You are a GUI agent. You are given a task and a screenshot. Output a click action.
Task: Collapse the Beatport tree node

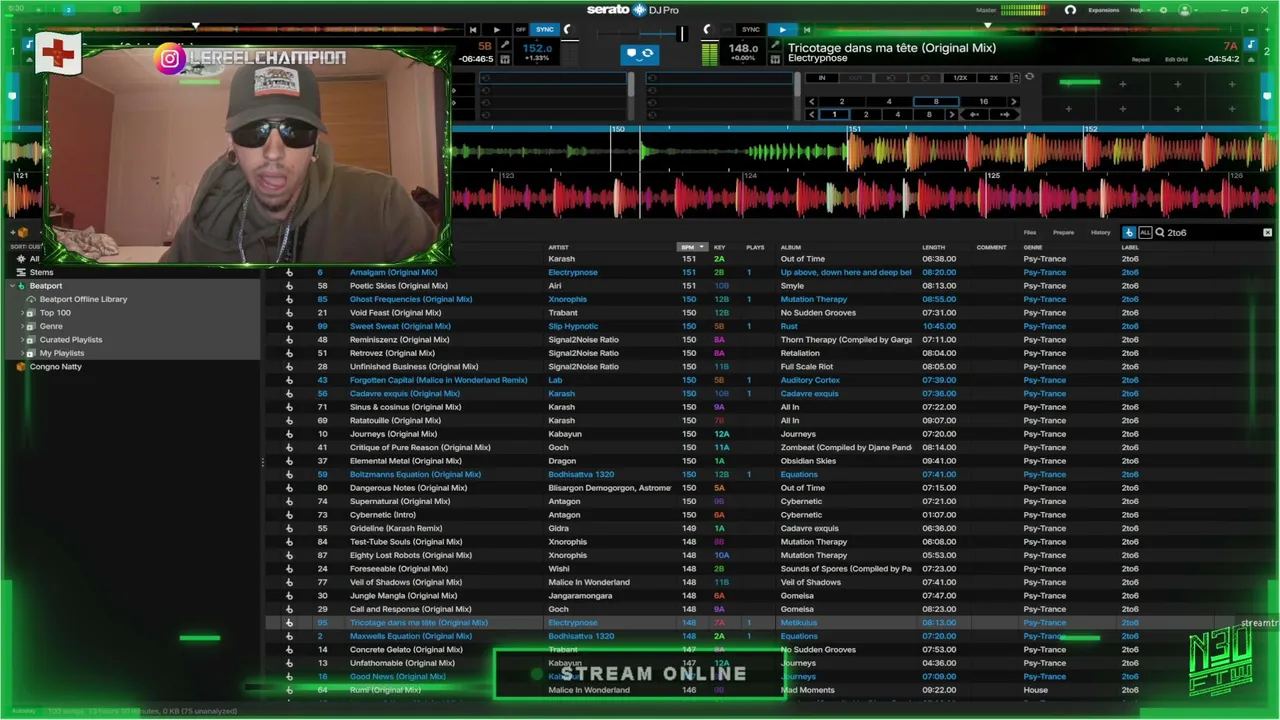coord(12,286)
